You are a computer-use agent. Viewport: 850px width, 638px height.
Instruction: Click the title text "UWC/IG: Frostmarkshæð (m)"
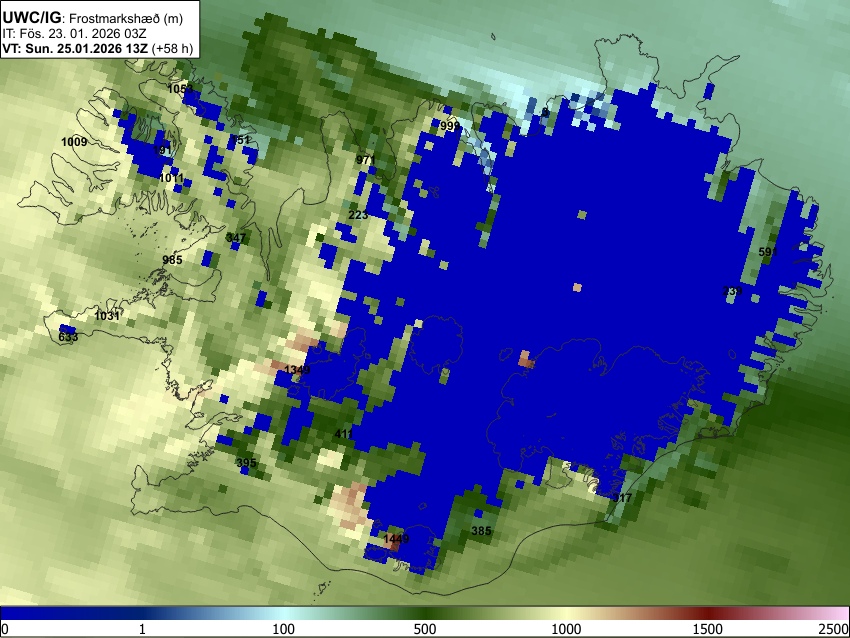[93, 18]
